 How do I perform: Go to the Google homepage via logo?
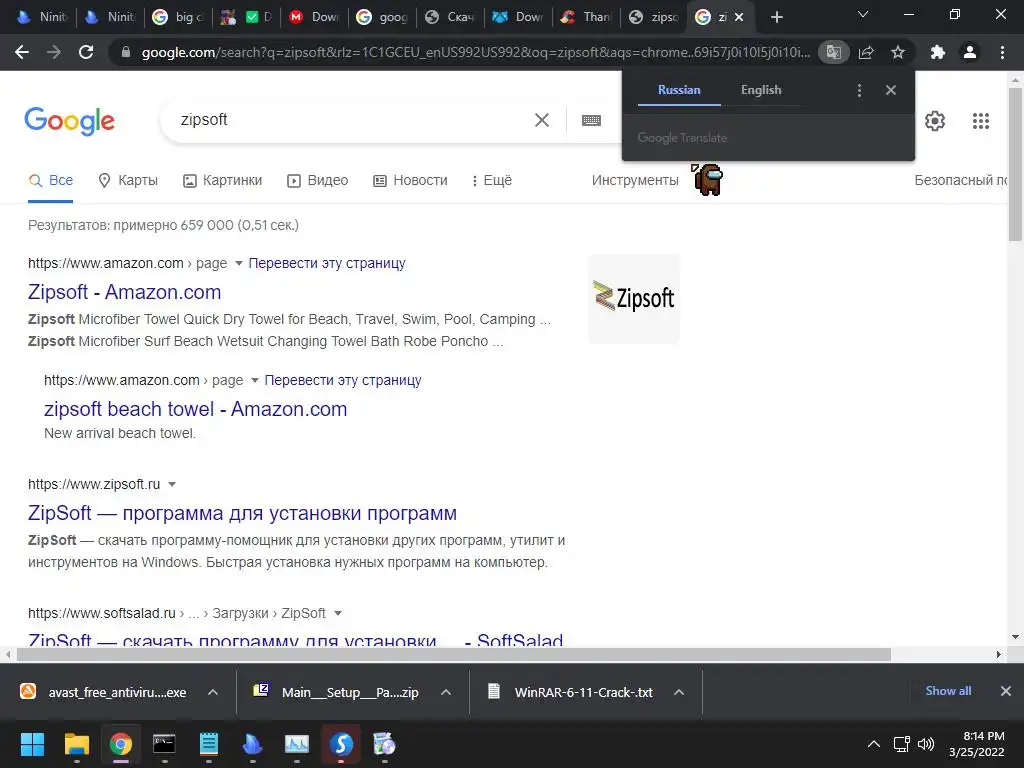(69, 121)
